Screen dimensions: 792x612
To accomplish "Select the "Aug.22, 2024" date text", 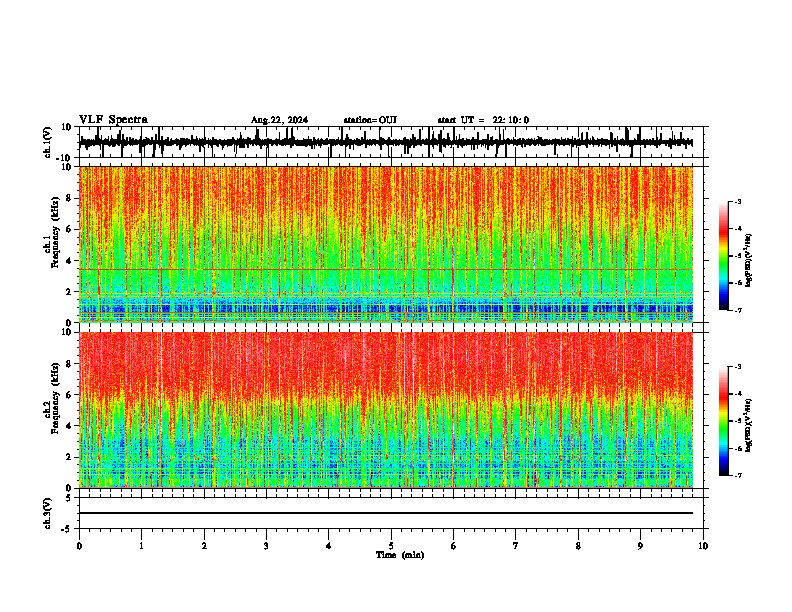I will tap(279, 120).
